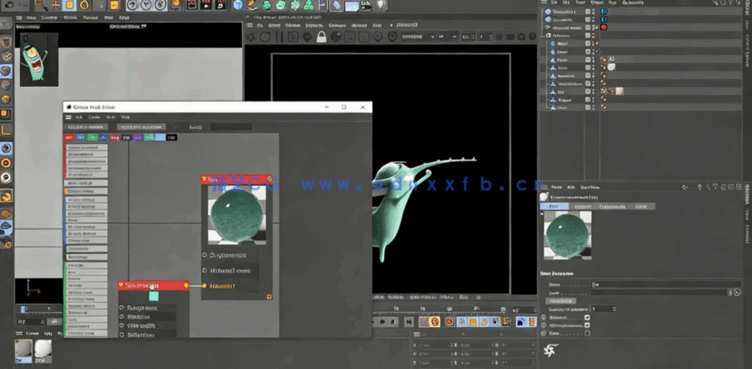Click the dark sphere icon beside the lock
This screenshot has width=752, height=369.
[336, 36]
